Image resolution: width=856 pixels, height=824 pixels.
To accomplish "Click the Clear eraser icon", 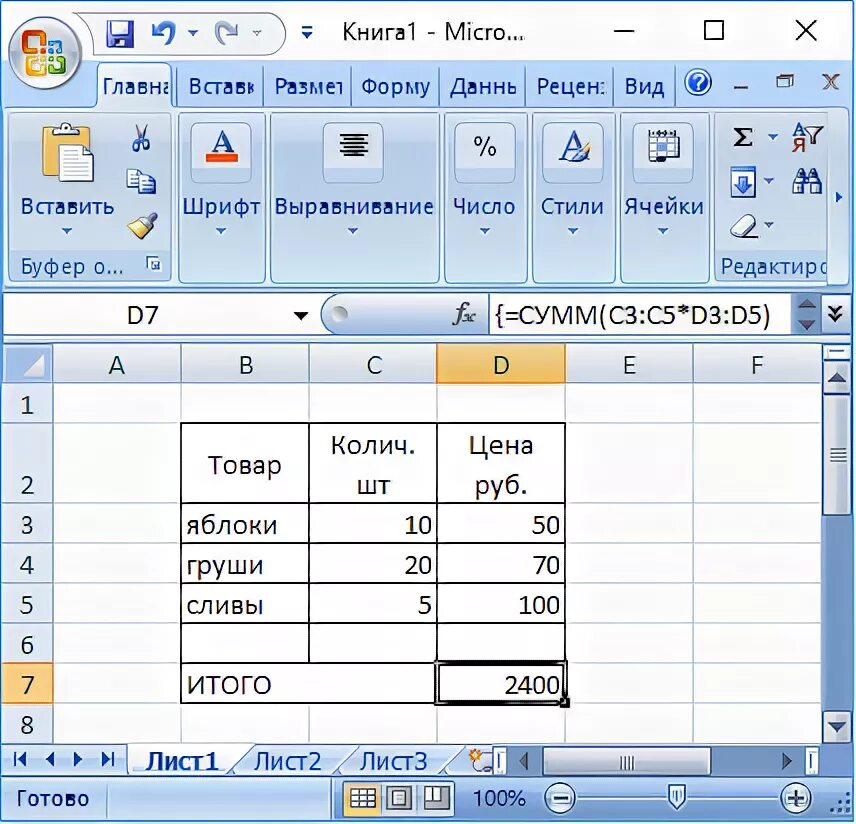I will (x=744, y=226).
